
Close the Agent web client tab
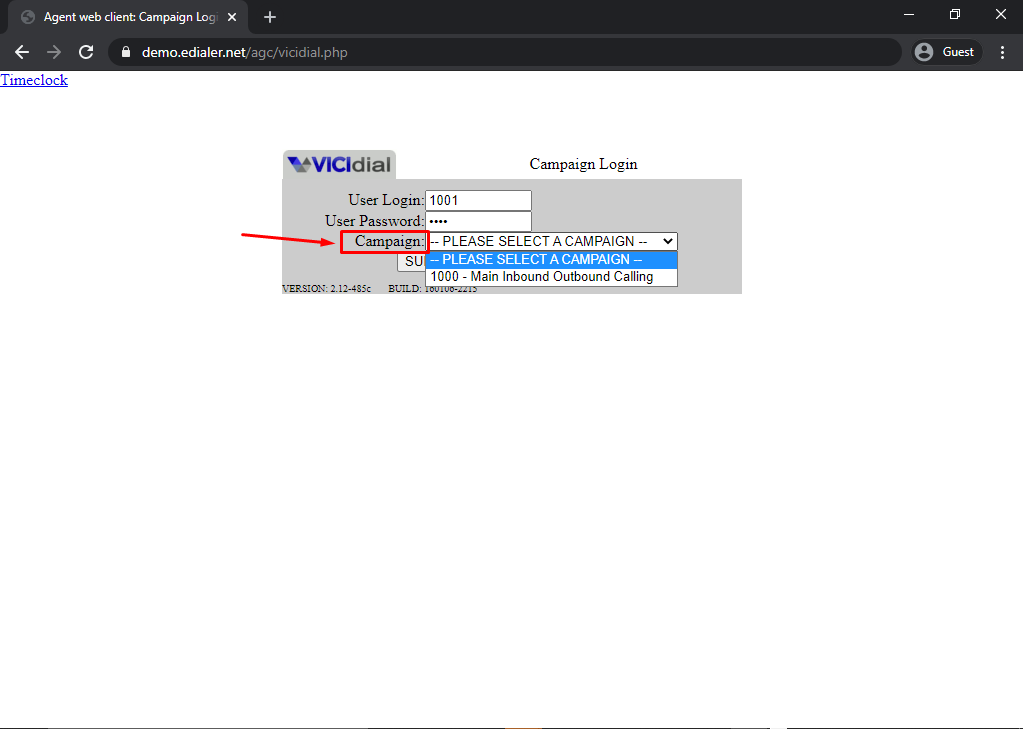pyautogui.click(x=232, y=17)
